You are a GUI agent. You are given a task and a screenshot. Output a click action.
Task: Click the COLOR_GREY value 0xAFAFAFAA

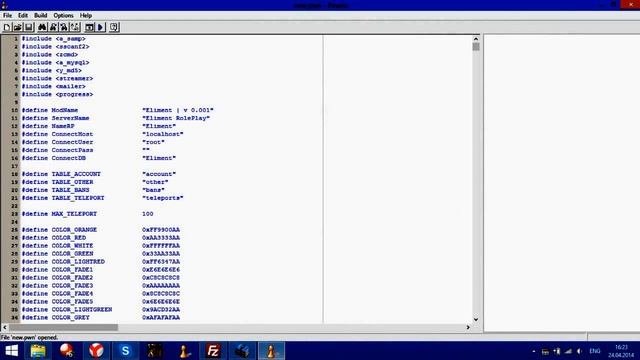(161, 318)
